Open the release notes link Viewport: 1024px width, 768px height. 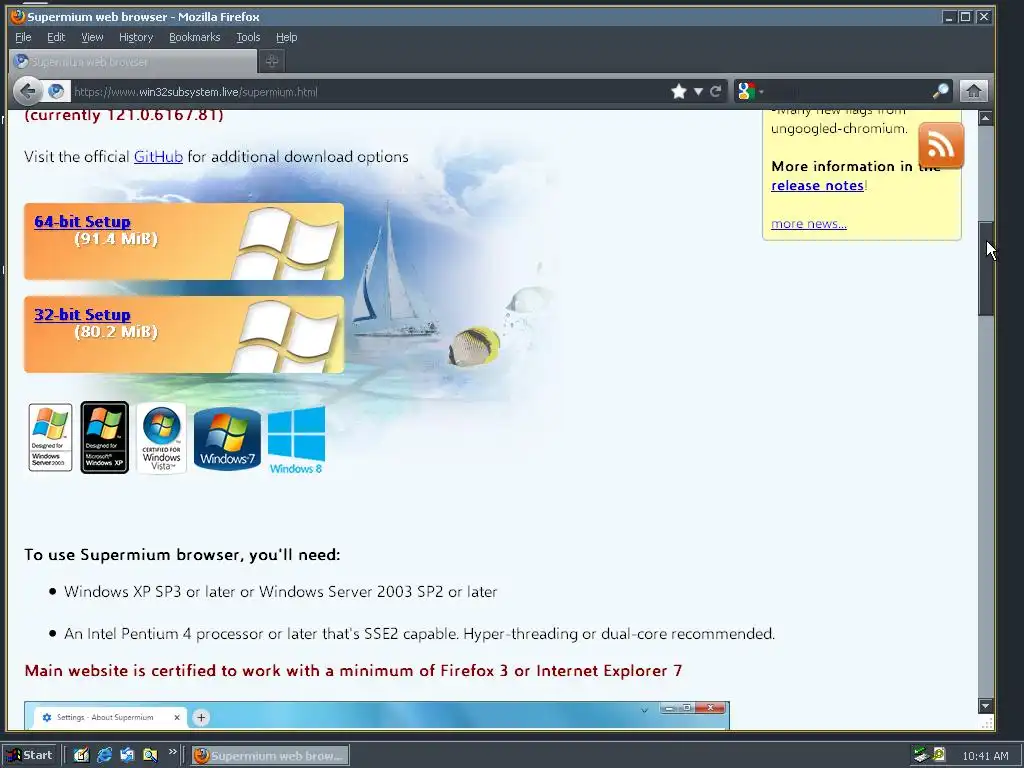click(x=818, y=185)
